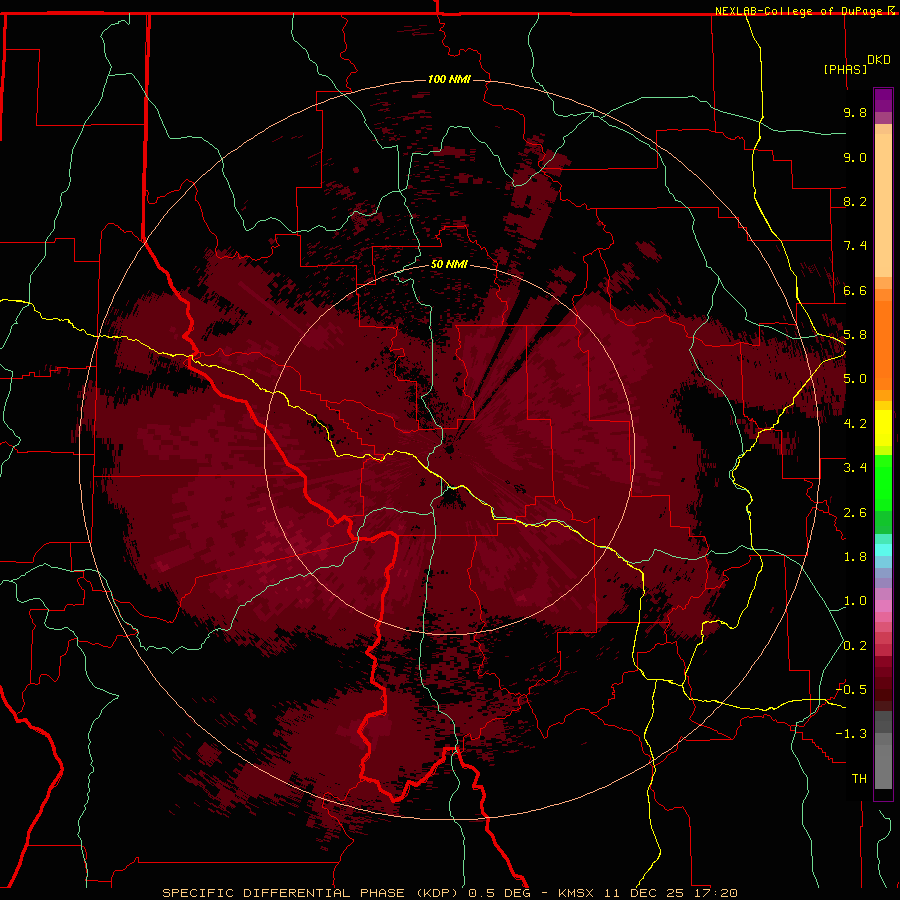Click the 17:20 timestamp in footer

(715, 893)
